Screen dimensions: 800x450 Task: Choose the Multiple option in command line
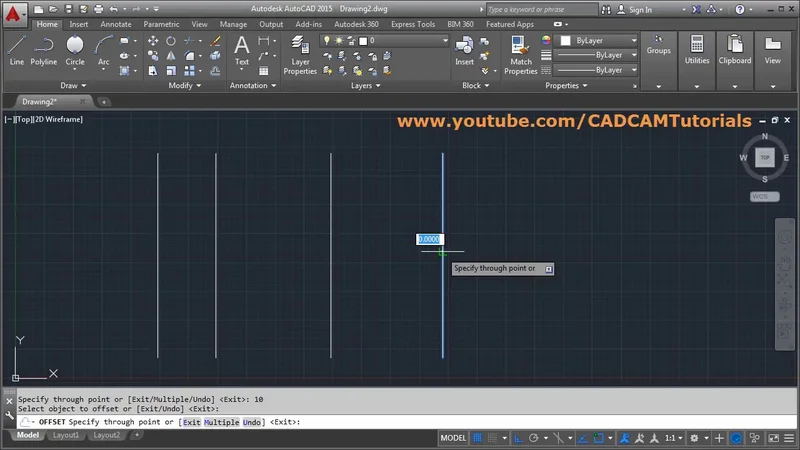[x=222, y=422]
